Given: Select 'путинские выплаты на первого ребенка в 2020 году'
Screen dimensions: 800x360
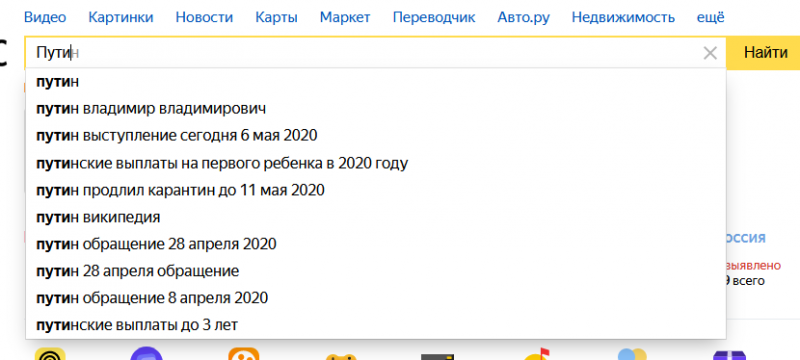Looking at the screenshot, I should pos(376,163).
